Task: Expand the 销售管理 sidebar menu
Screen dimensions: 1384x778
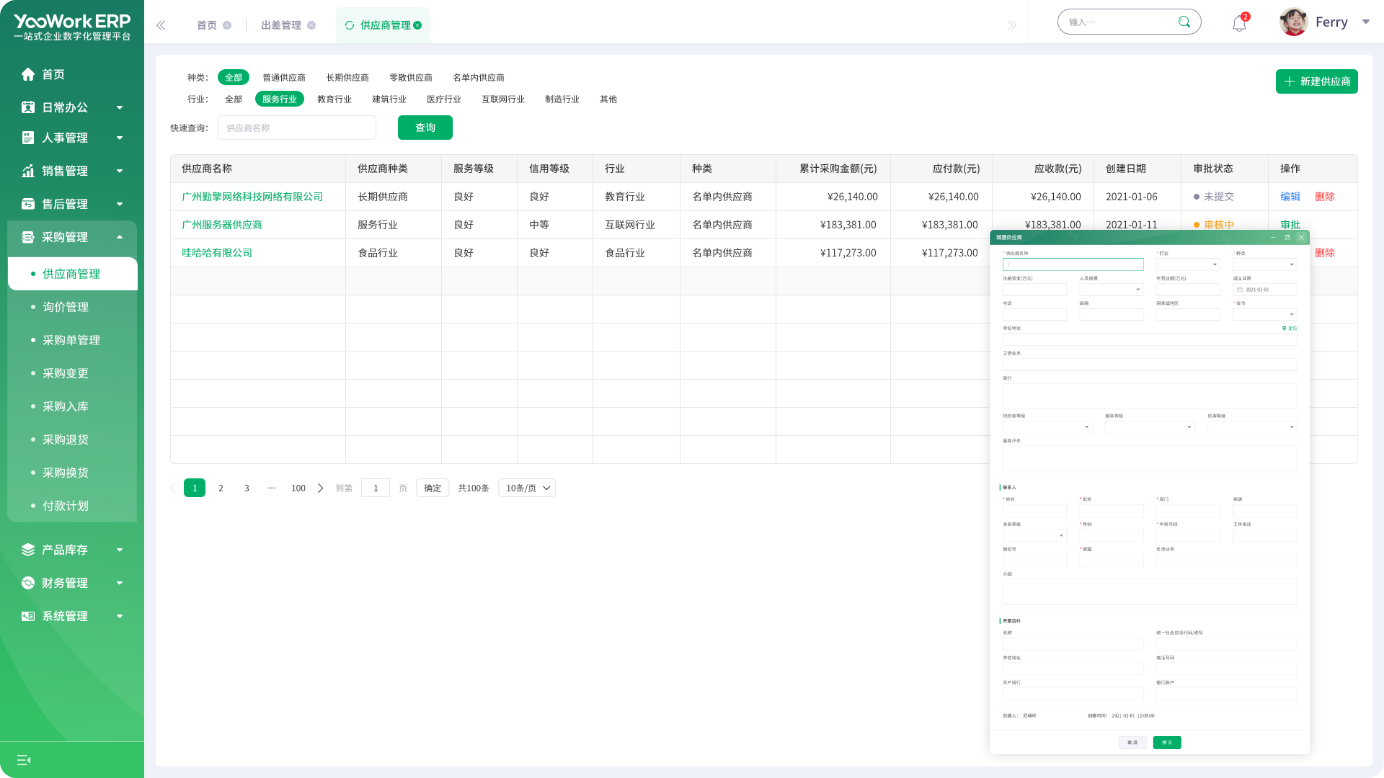Action: pyautogui.click(x=72, y=171)
